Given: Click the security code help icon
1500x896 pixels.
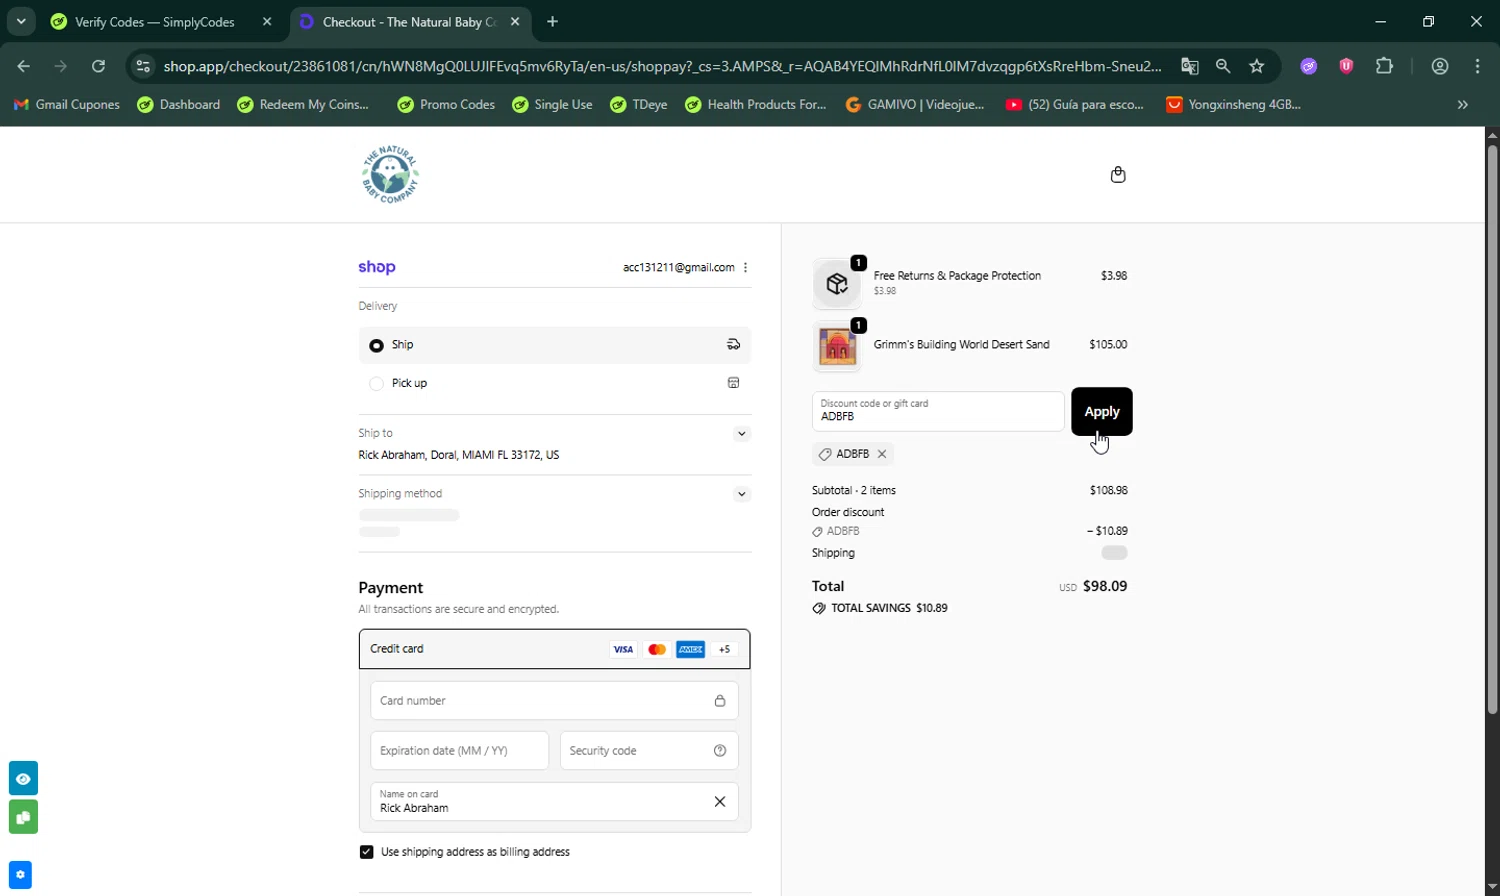Looking at the screenshot, I should tap(720, 751).
